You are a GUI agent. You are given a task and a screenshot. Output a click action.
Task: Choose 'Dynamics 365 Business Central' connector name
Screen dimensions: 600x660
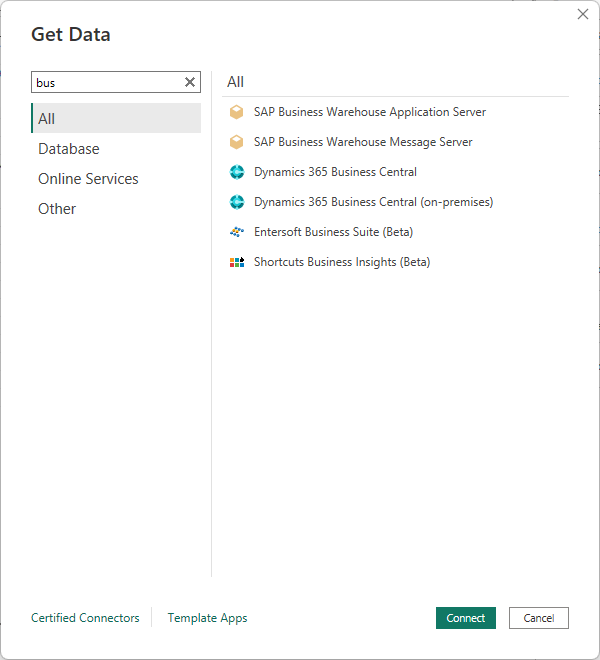pos(335,172)
